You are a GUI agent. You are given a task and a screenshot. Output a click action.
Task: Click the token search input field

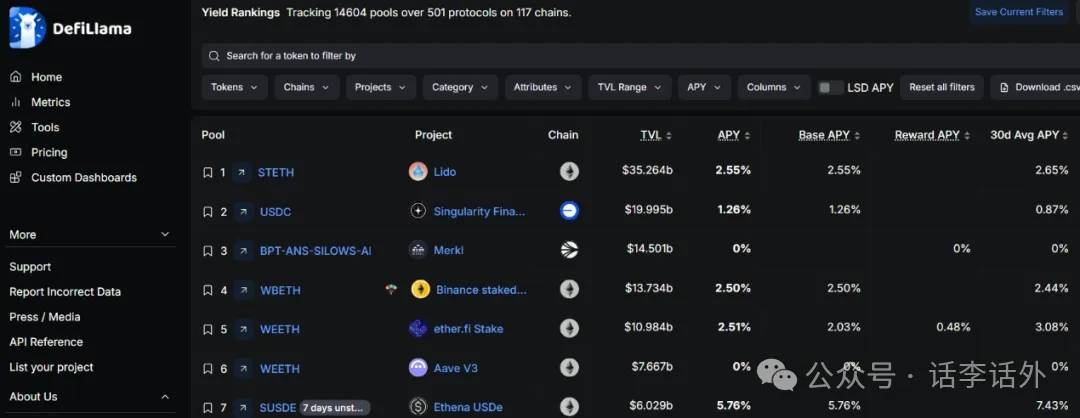[x=600, y=56]
